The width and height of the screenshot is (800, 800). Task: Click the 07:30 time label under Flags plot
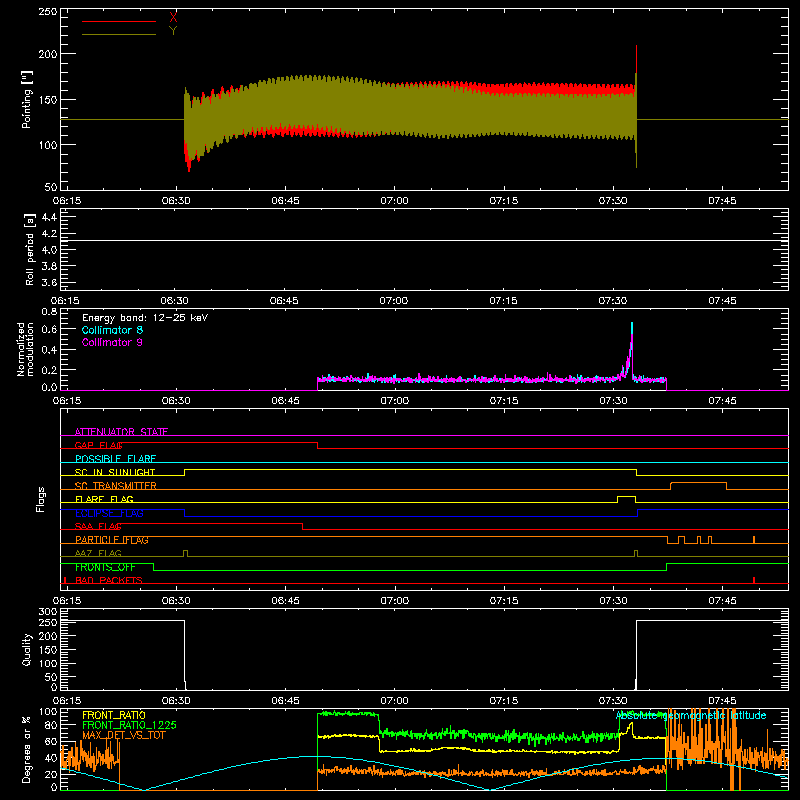point(613,601)
